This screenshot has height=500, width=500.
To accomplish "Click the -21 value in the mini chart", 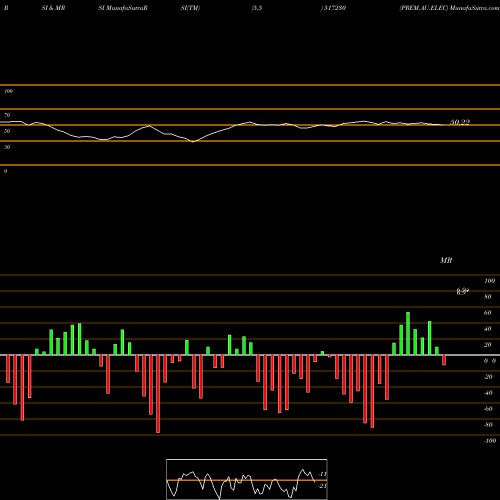I will coord(322,486).
